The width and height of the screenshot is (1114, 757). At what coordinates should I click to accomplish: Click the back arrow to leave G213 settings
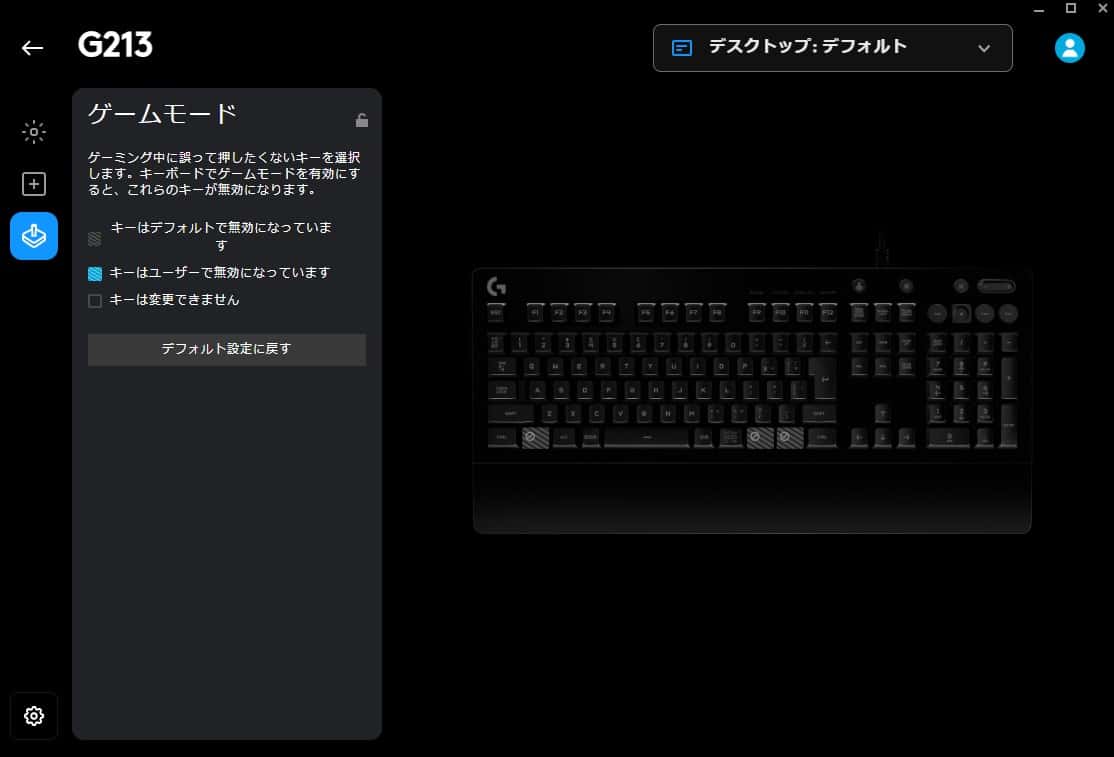(x=32, y=47)
